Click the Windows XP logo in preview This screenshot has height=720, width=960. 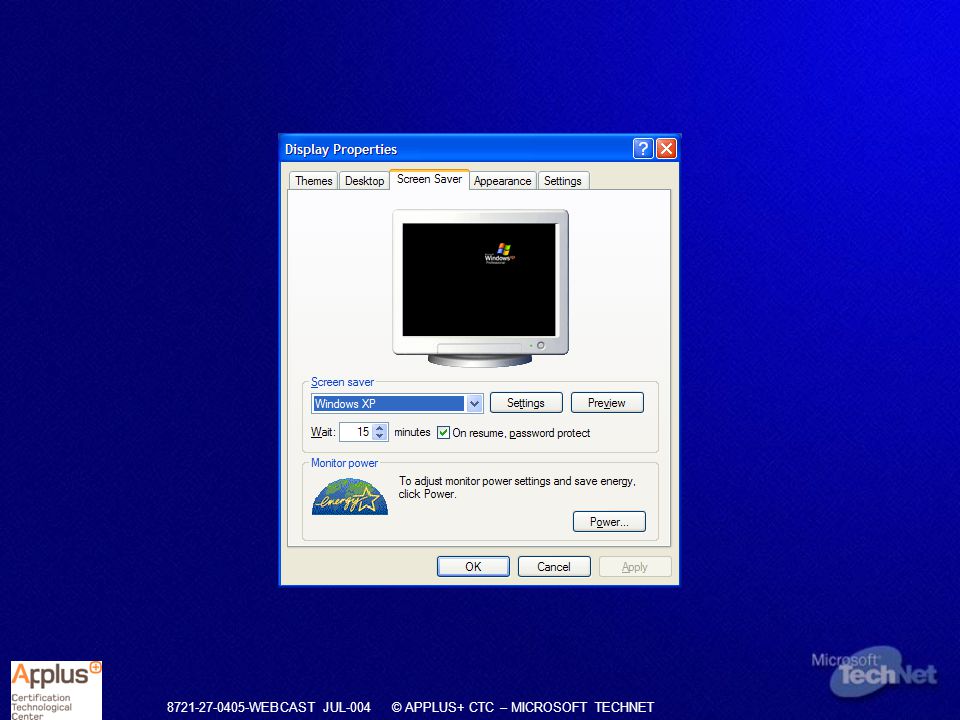coord(500,253)
